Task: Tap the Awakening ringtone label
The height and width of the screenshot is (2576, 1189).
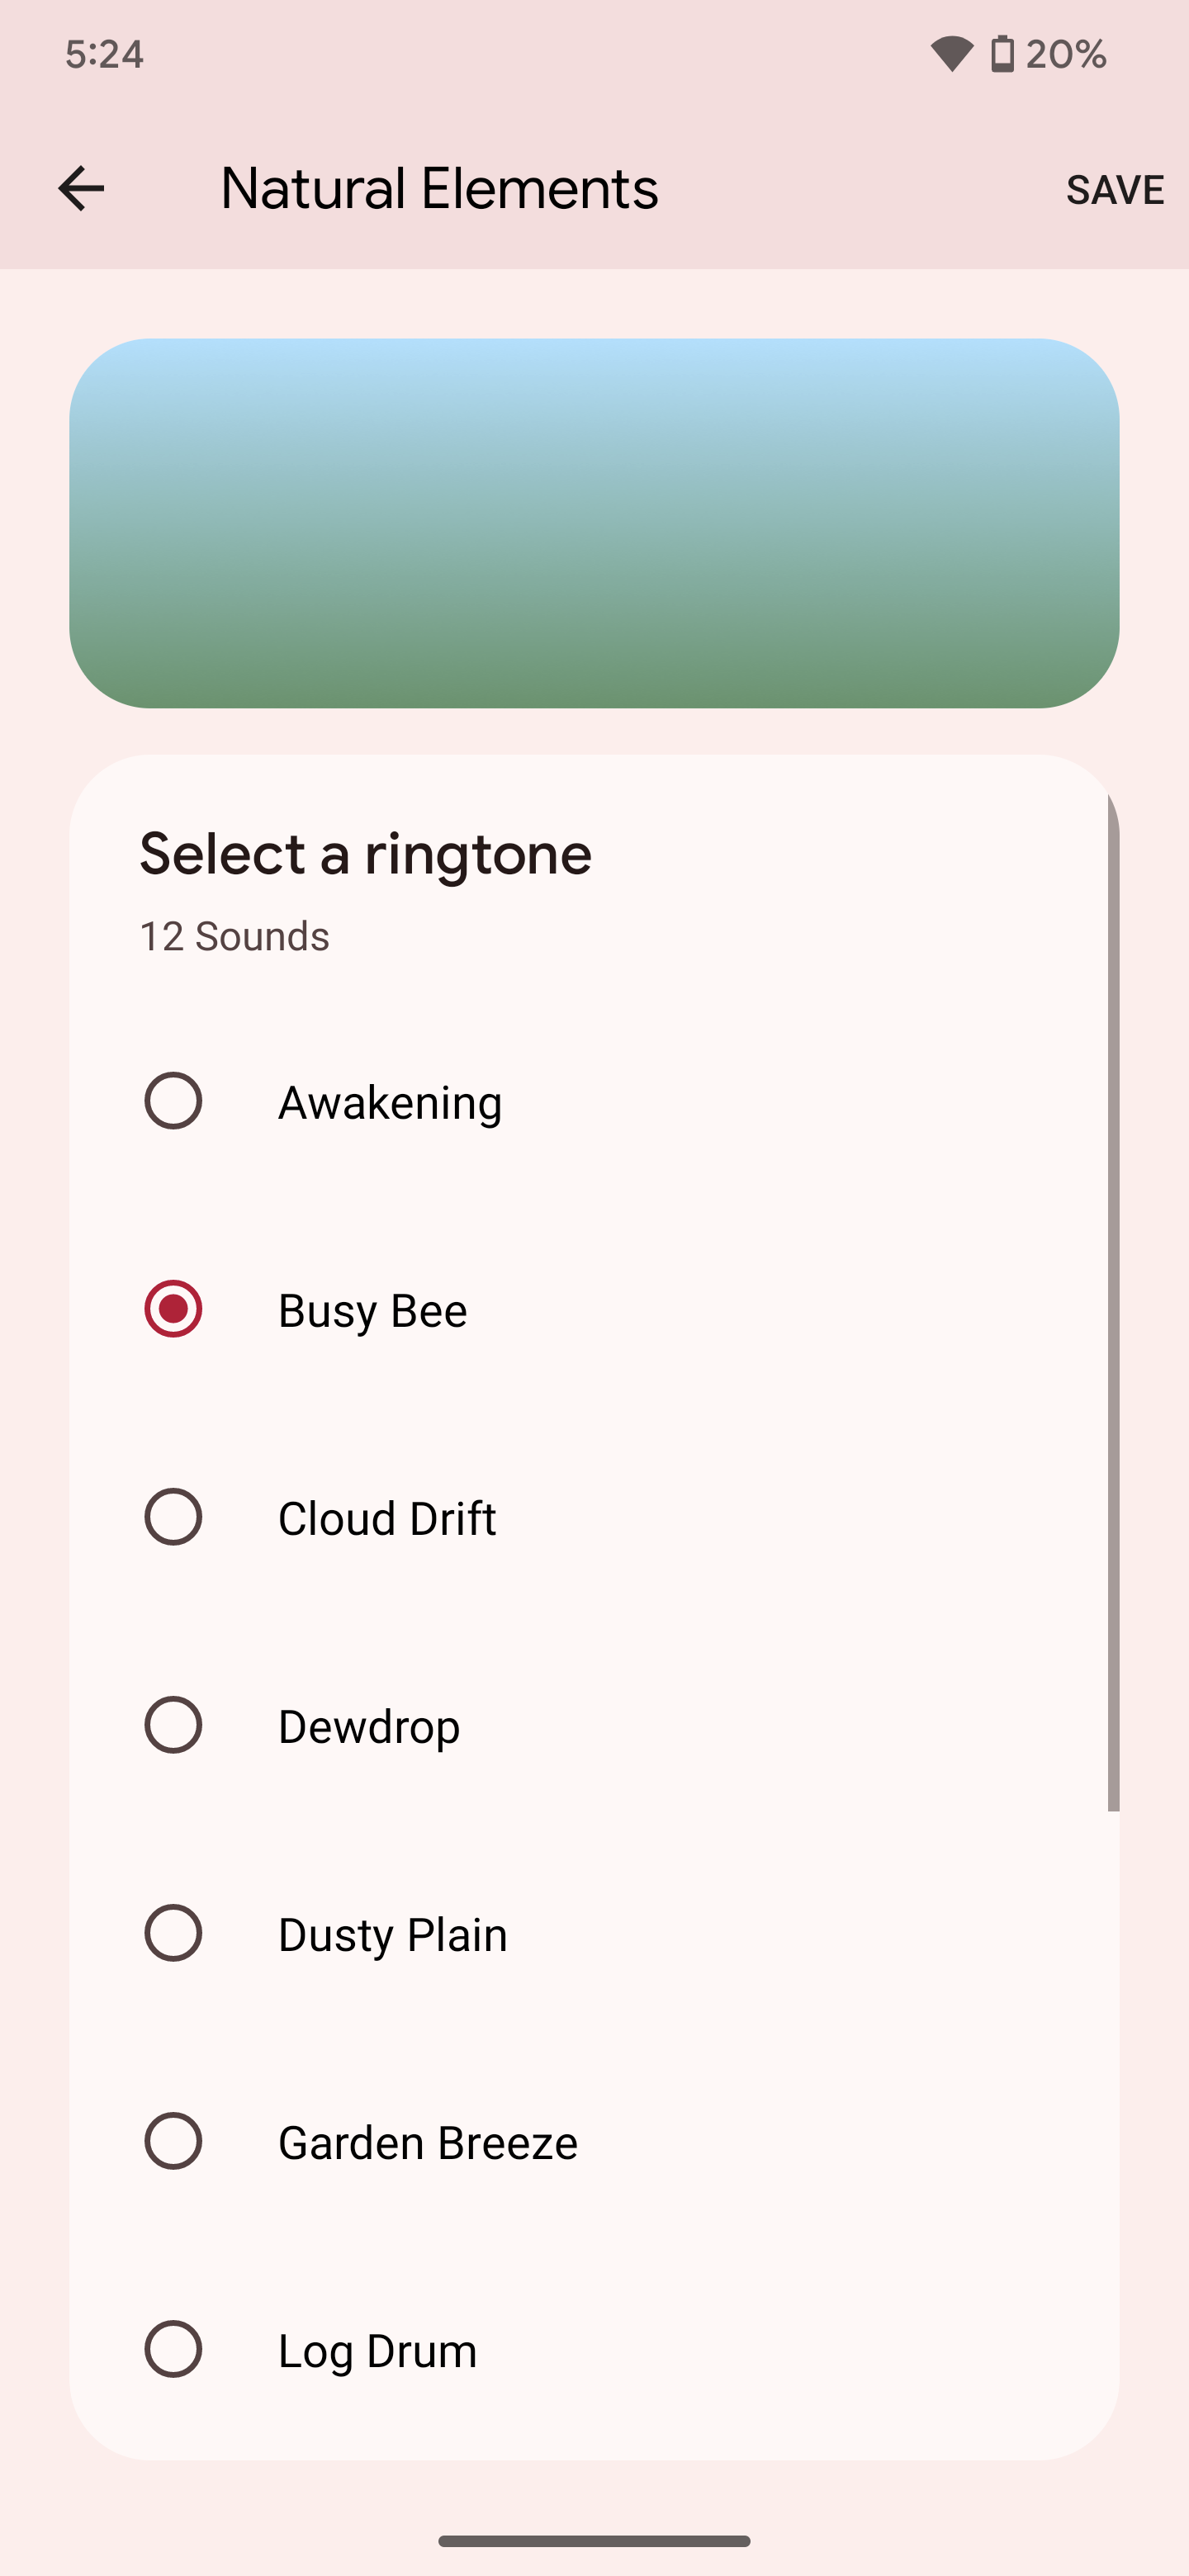Action: click(x=390, y=1103)
